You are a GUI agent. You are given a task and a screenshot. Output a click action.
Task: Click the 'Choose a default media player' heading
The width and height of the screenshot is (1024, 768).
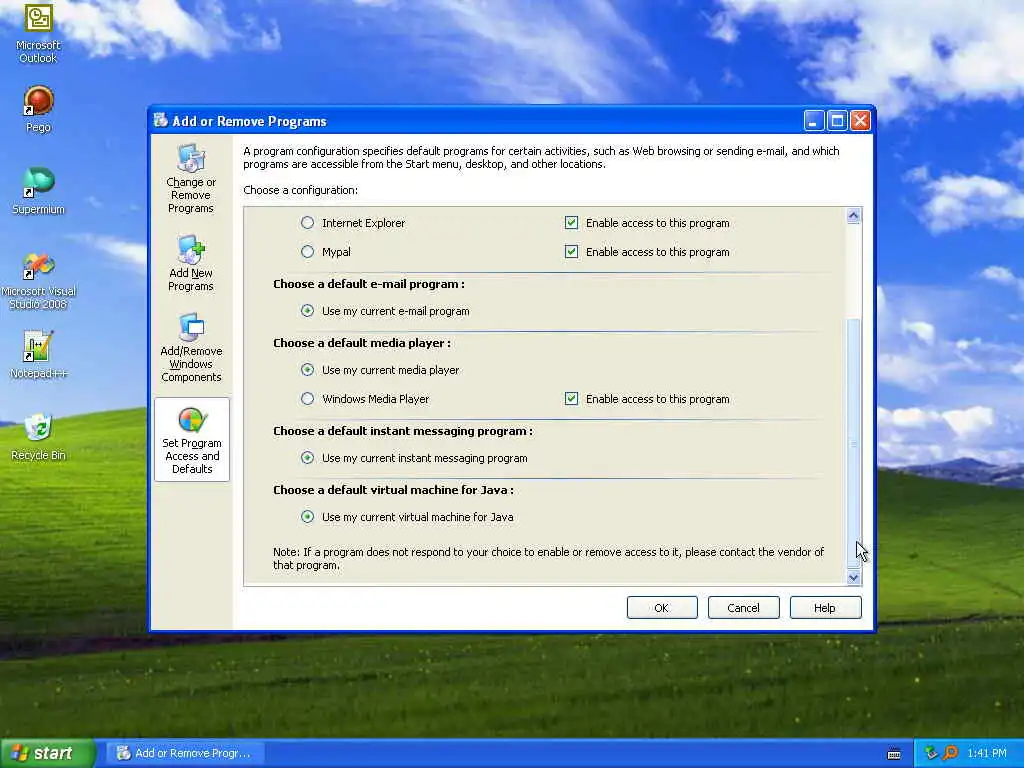pos(362,343)
